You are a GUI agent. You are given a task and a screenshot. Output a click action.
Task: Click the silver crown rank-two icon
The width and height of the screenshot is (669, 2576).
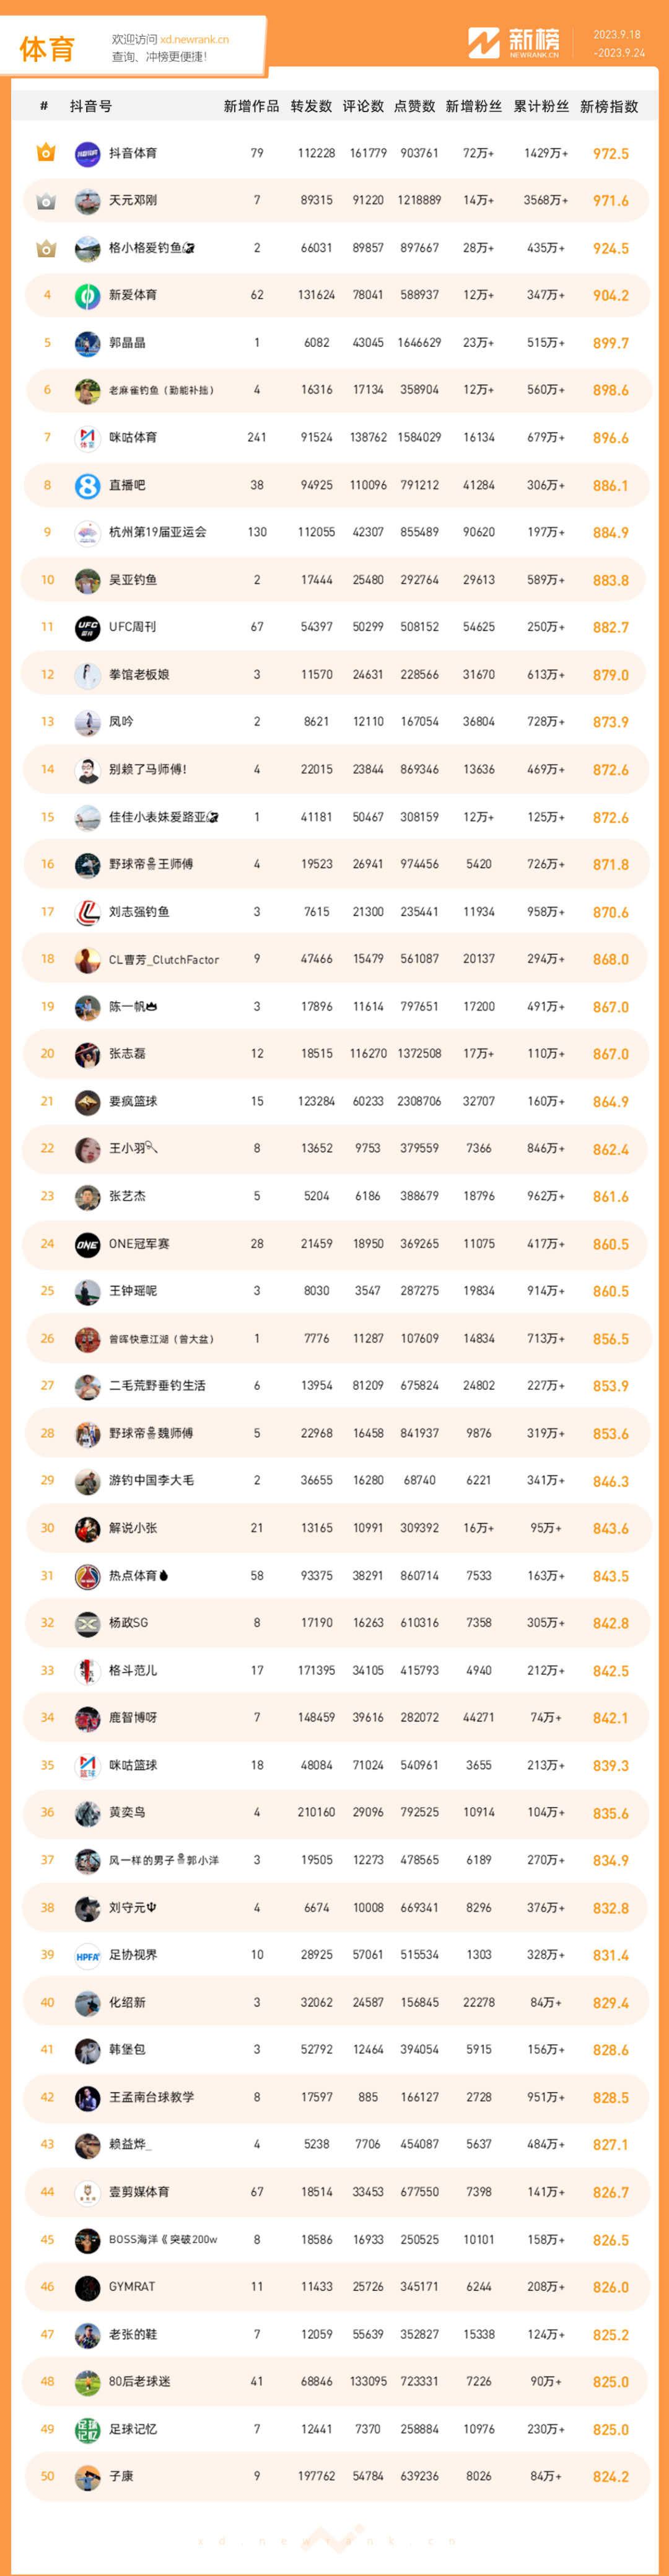pyautogui.click(x=46, y=201)
